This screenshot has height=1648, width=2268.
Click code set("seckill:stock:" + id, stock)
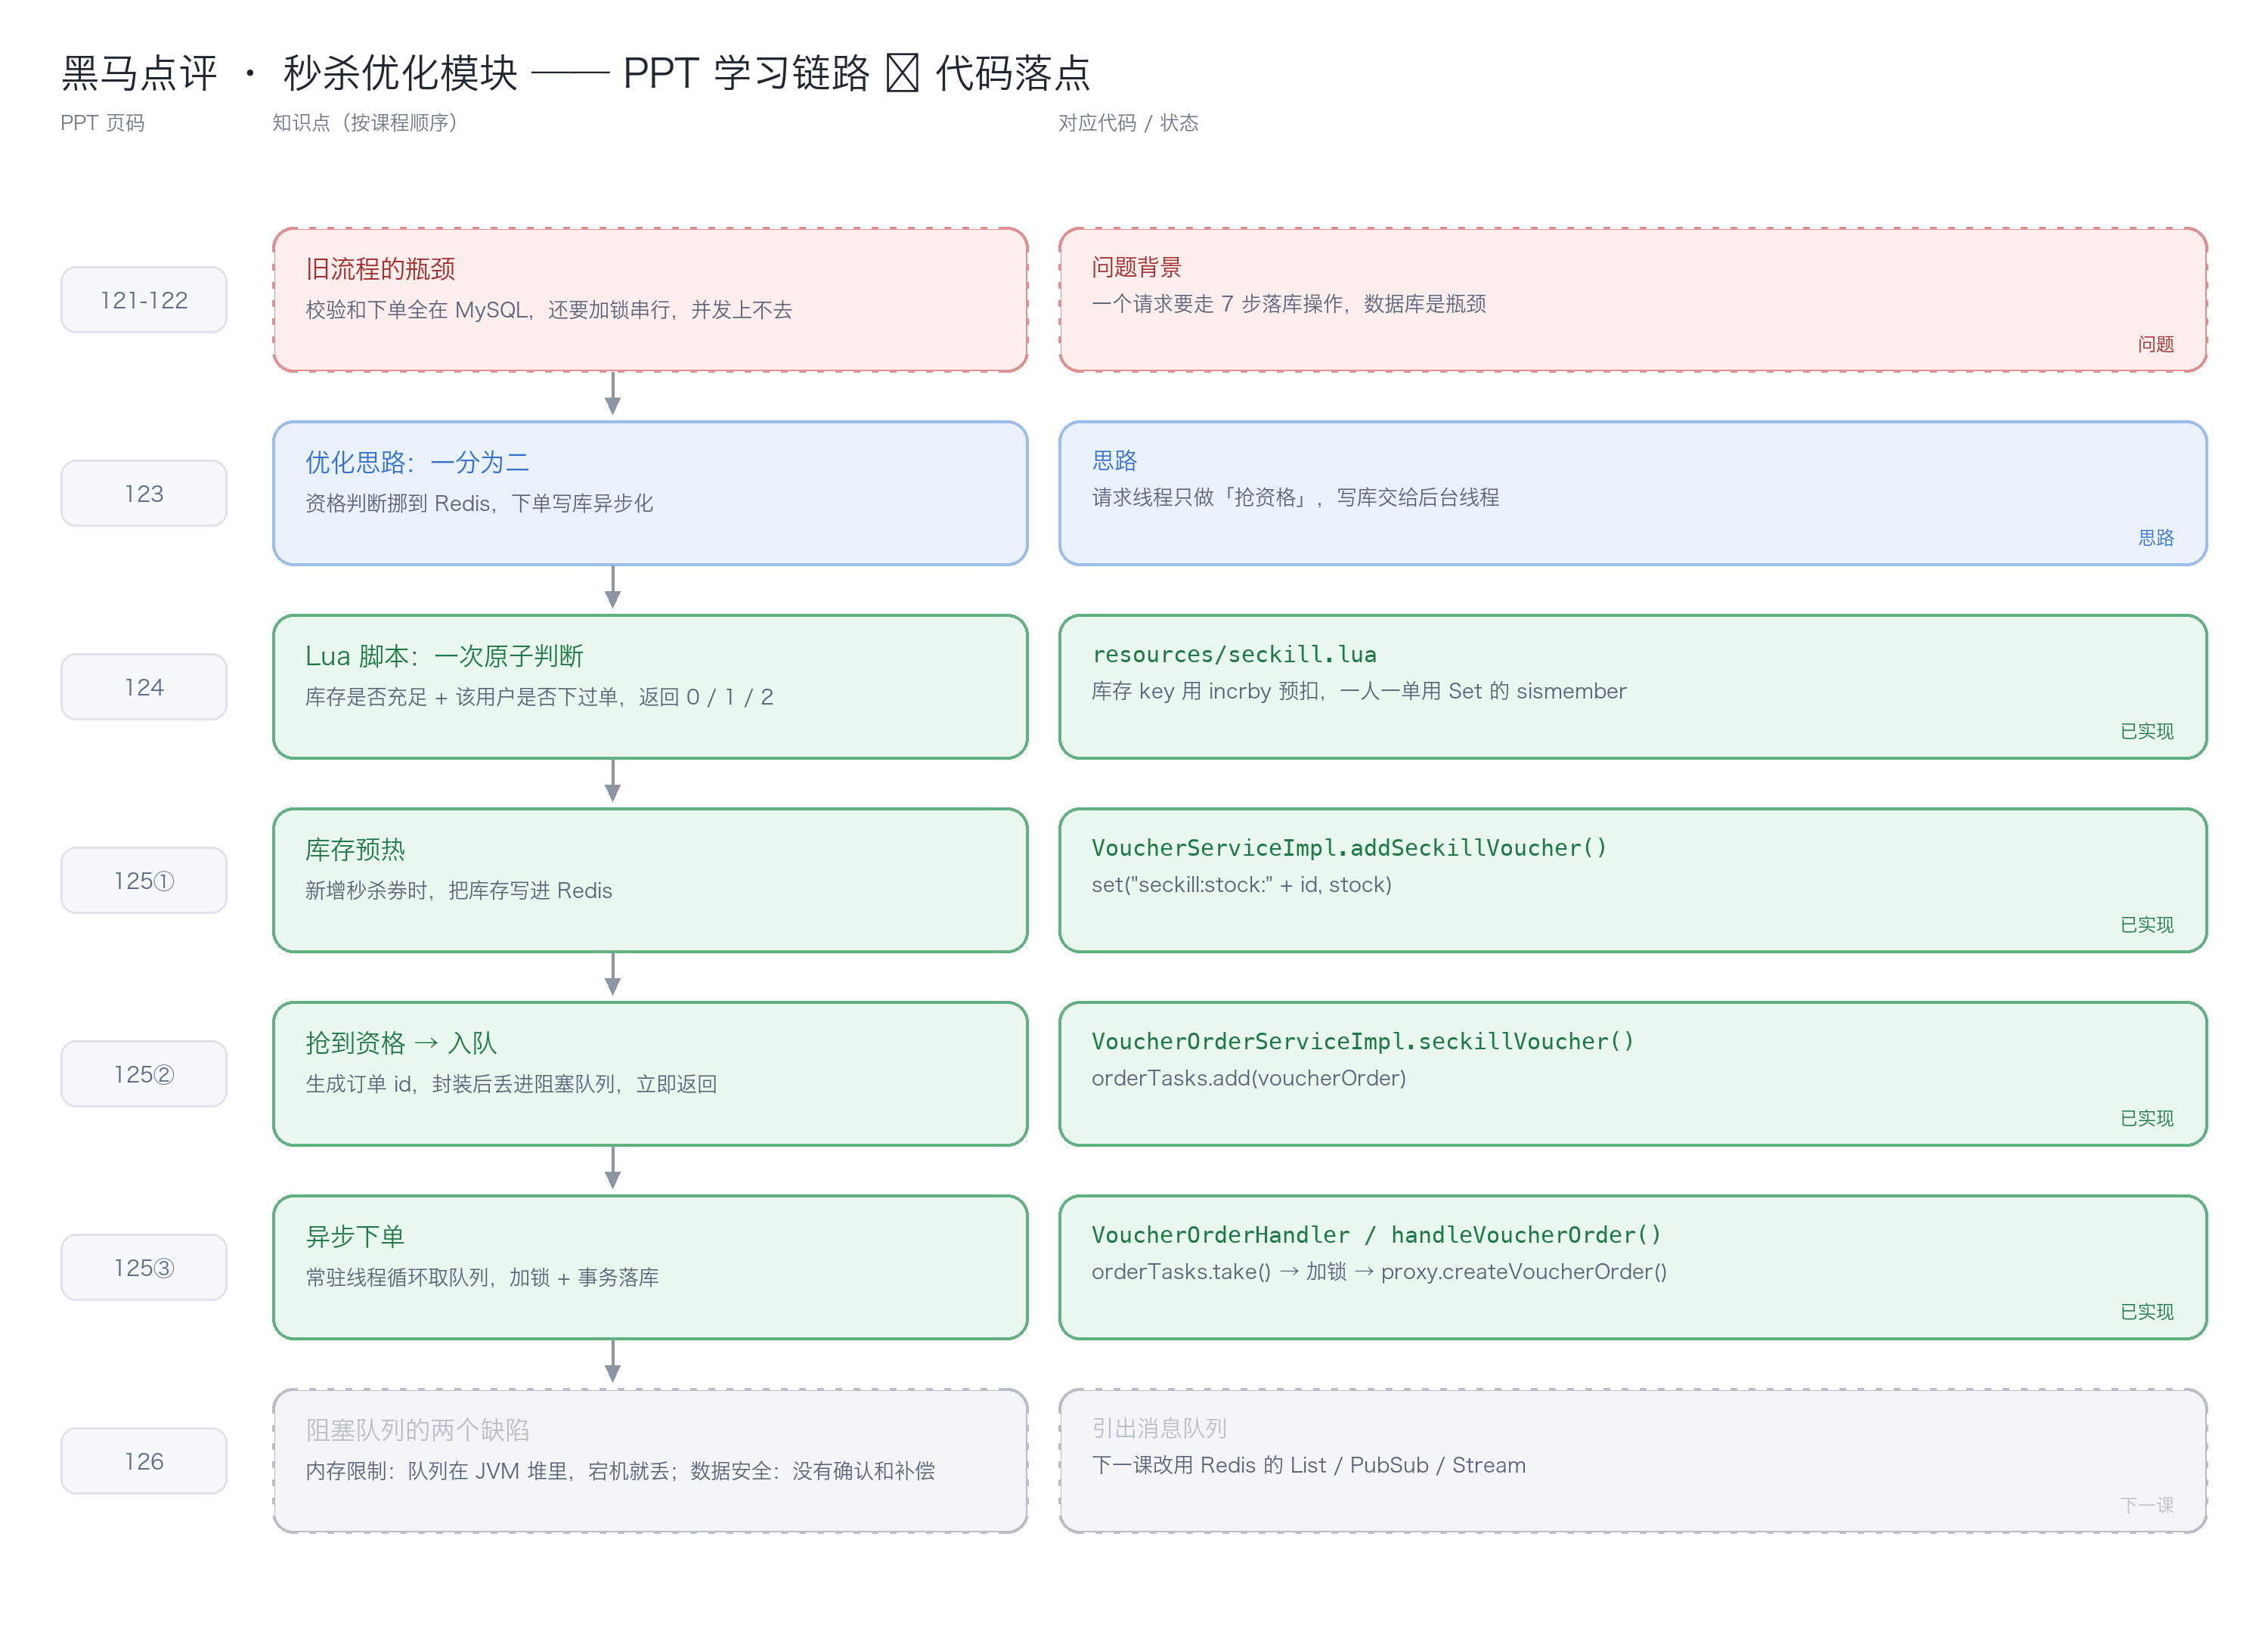[1242, 884]
